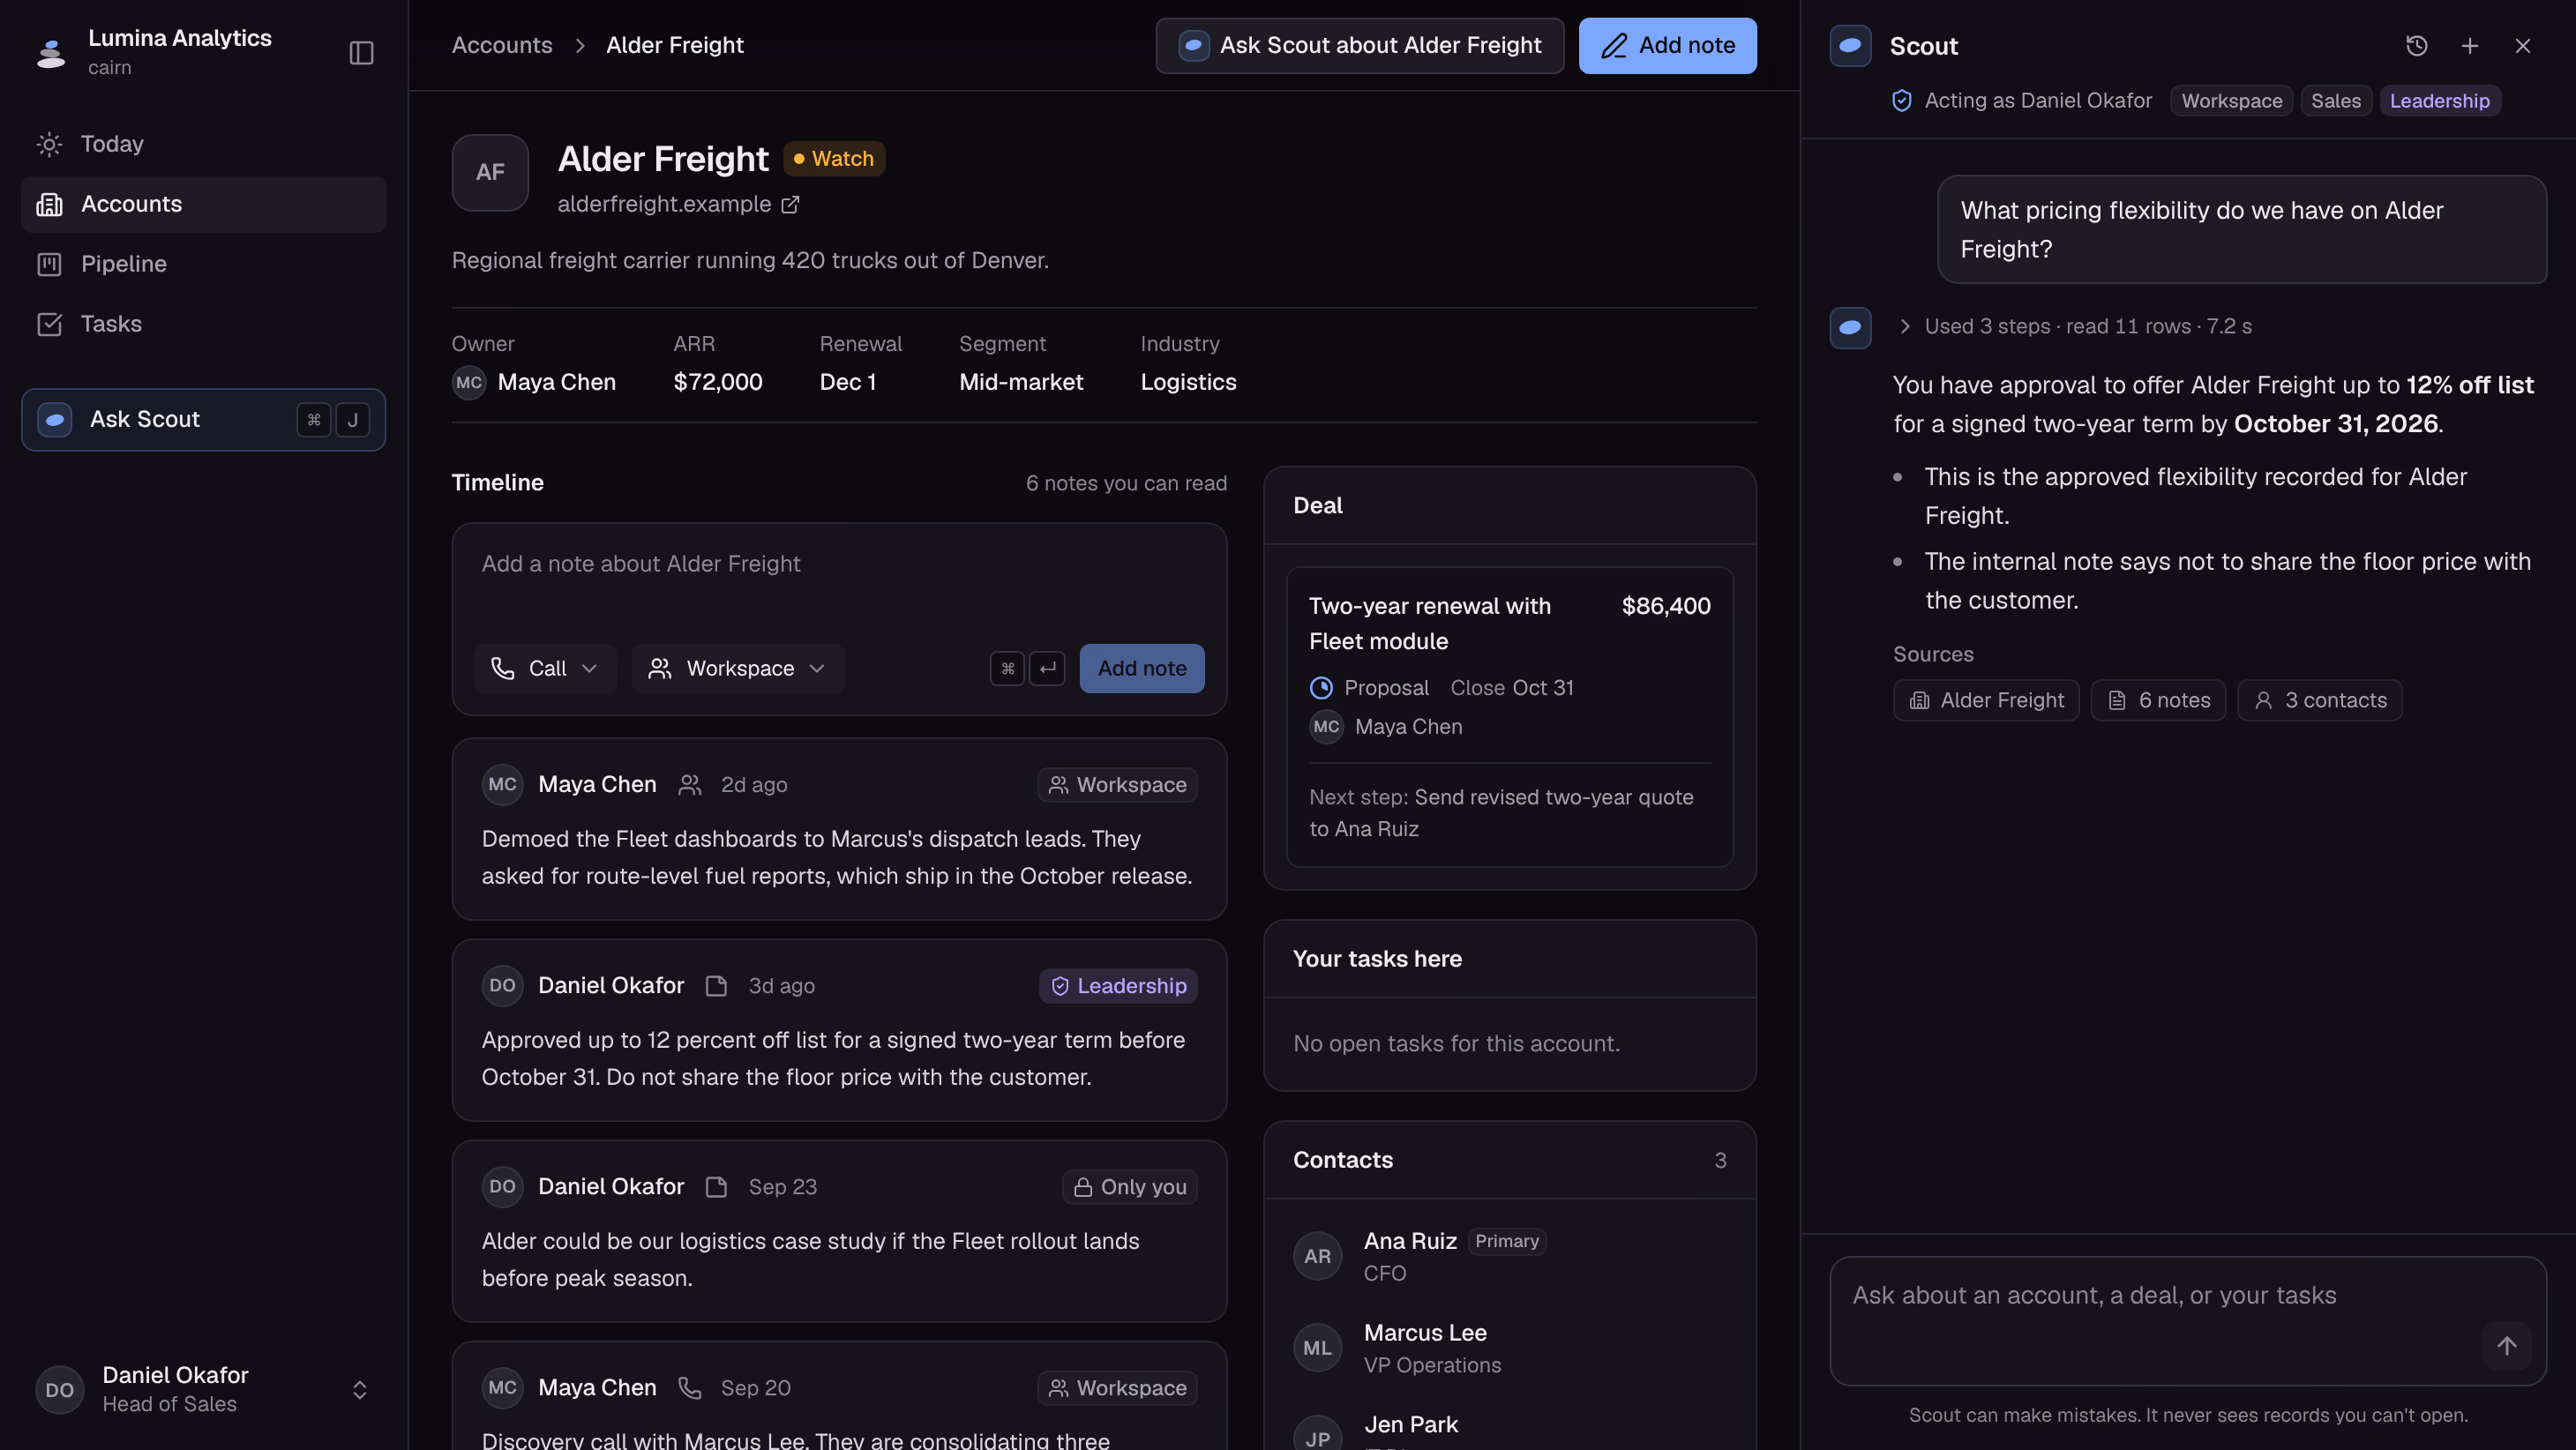Click Marcus Lee contact name
Viewport: 2576px width, 1450px height.
1425,1333
